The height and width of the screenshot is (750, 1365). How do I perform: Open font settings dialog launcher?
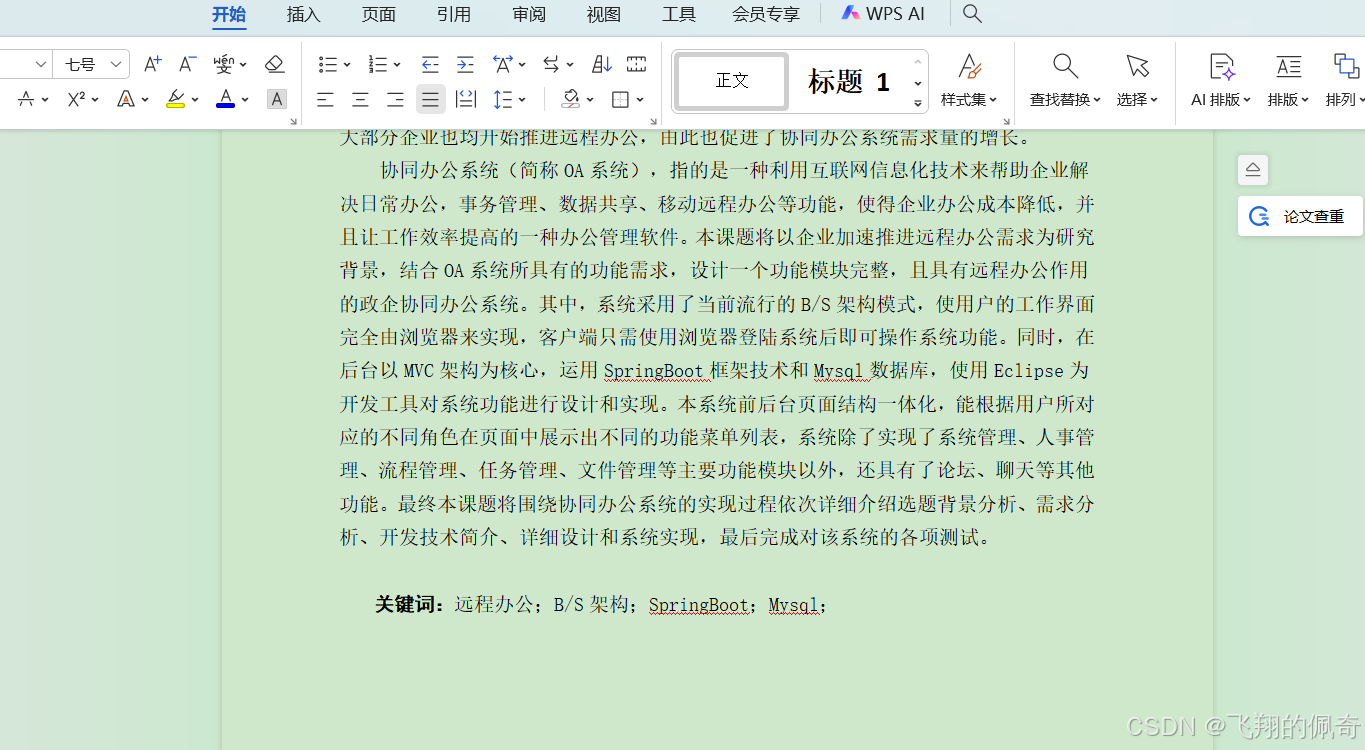(293, 121)
